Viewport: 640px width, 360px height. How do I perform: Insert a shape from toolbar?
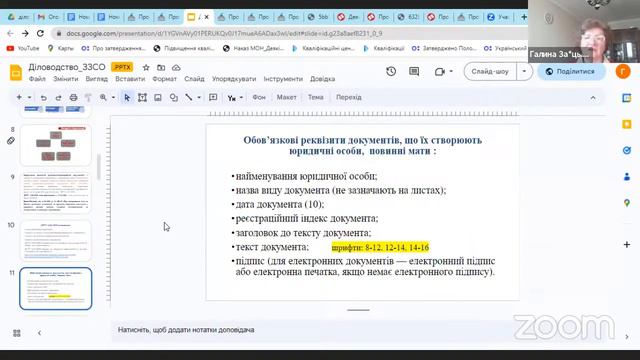click(173, 98)
